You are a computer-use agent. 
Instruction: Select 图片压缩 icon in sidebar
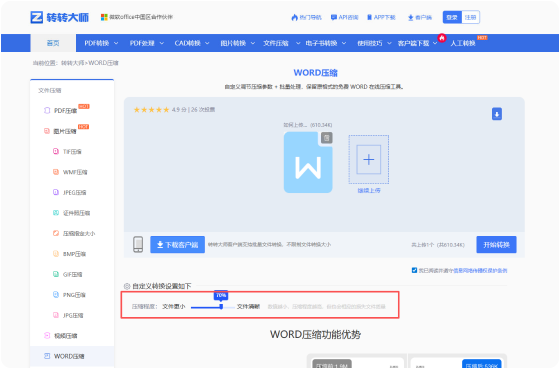(47, 131)
